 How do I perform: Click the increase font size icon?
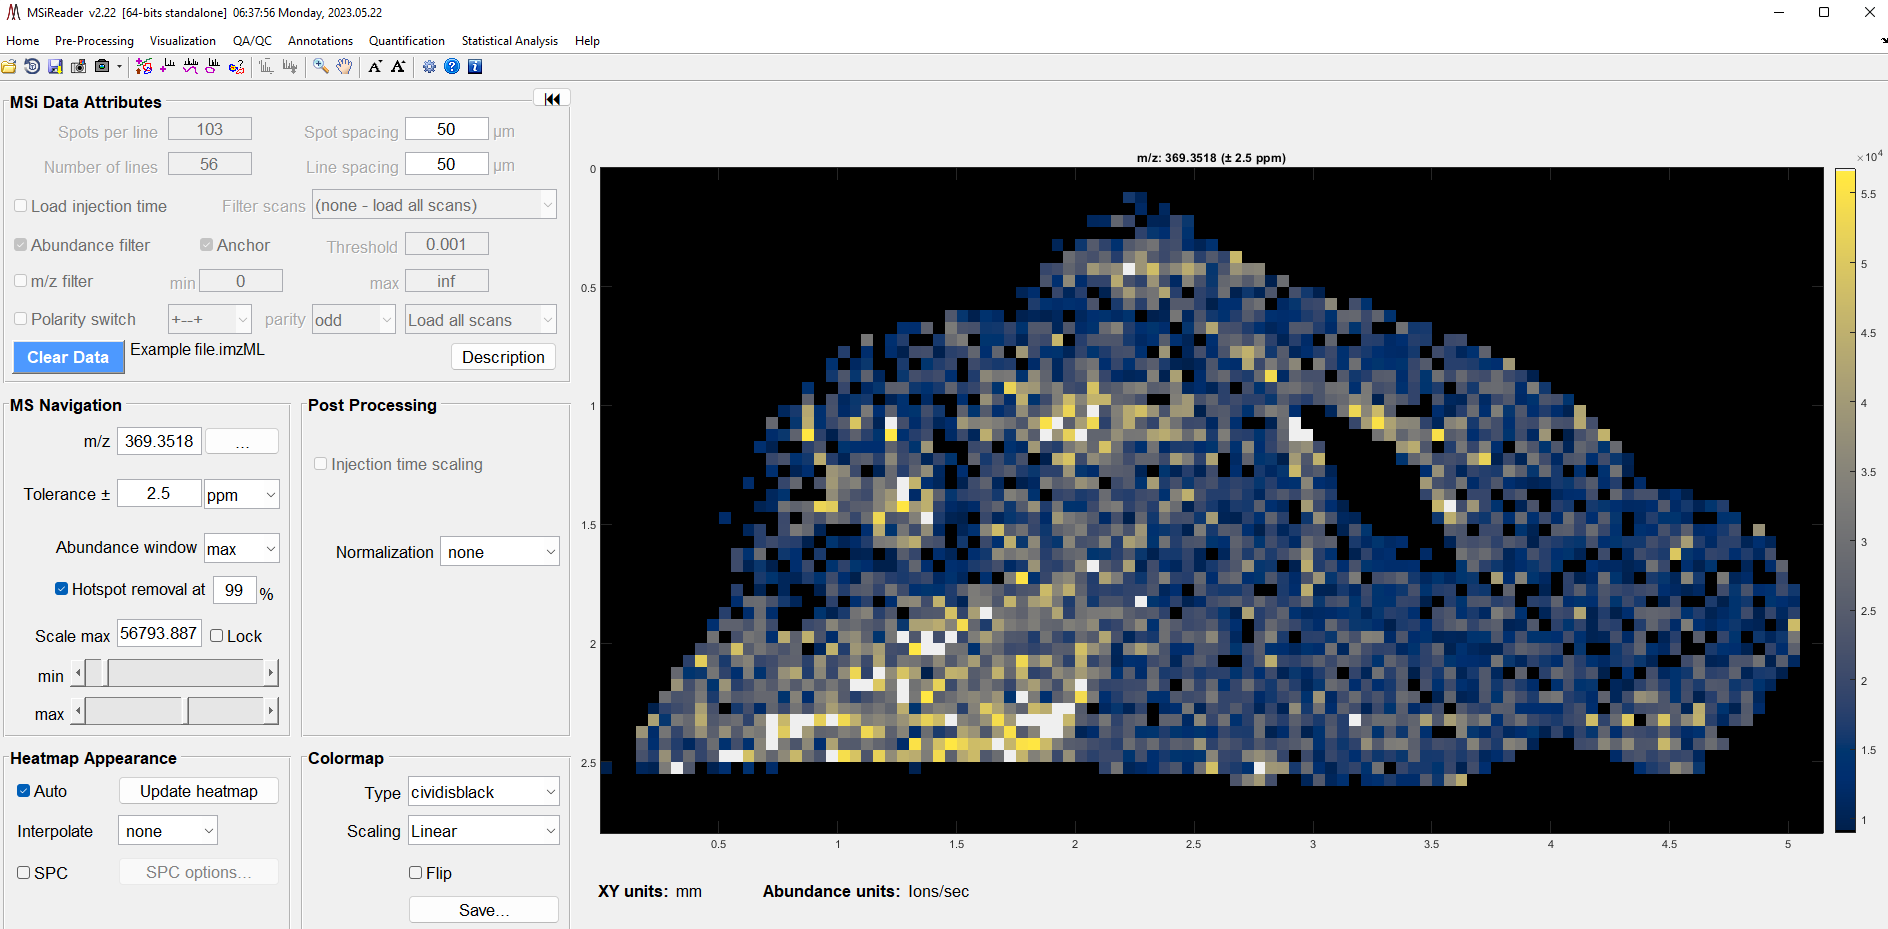[x=398, y=67]
